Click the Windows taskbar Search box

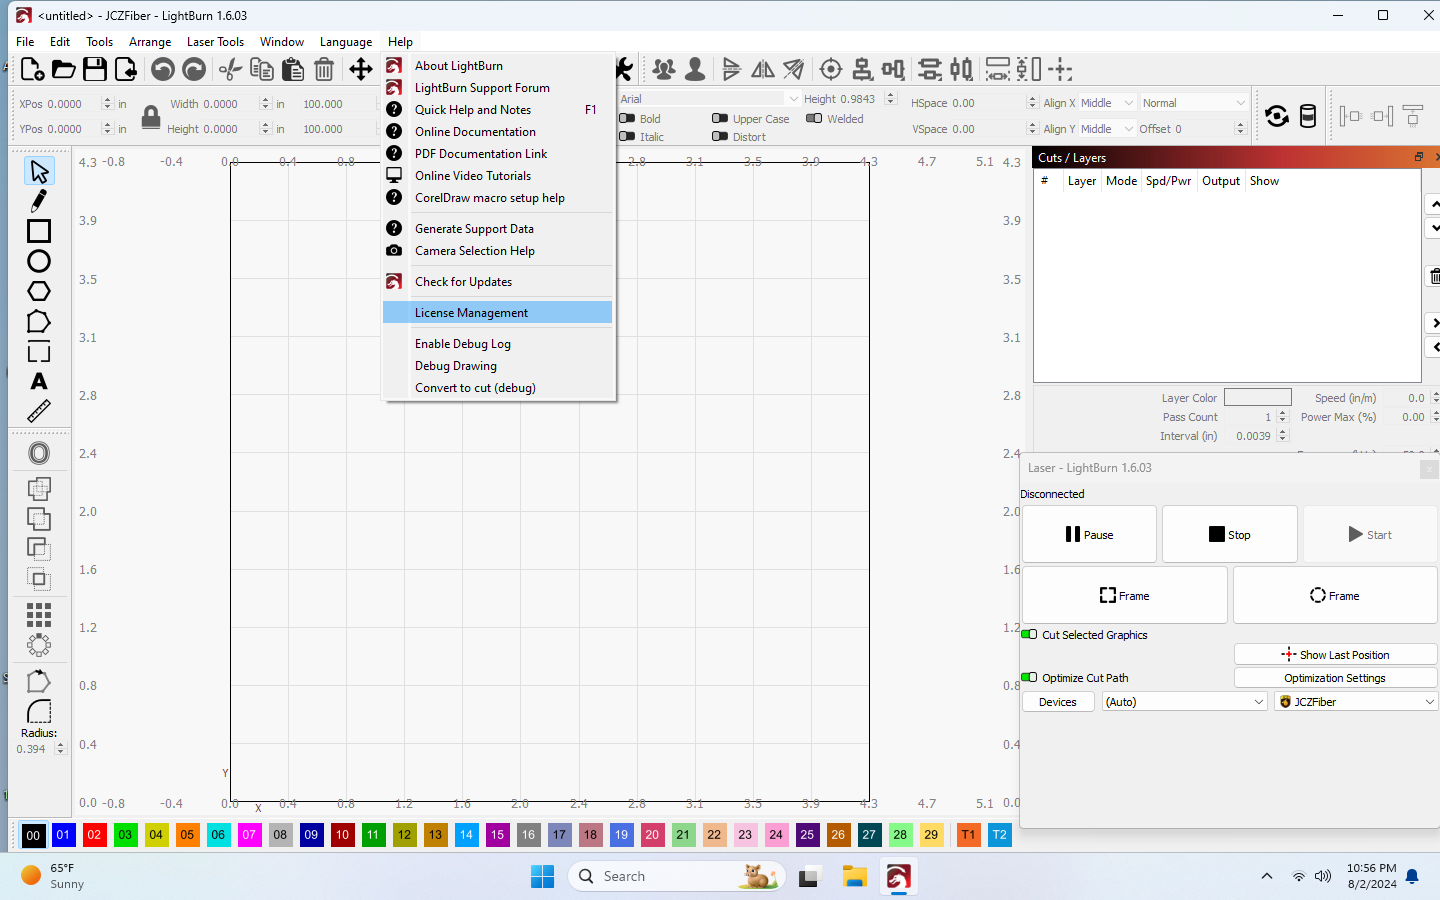pyautogui.click(x=676, y=877)
